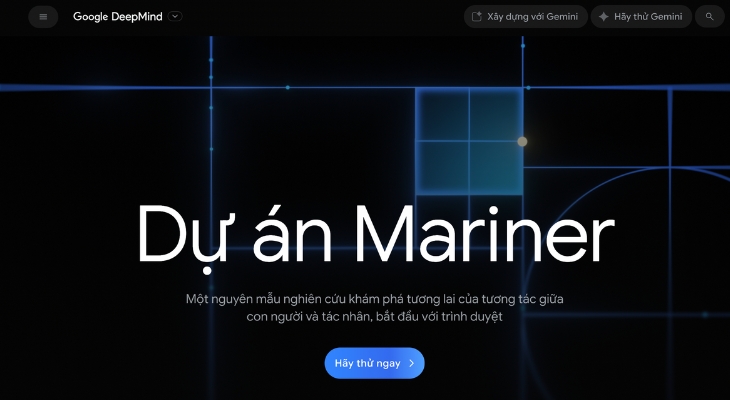Open the hamburger navigation menu
Image resolution: width=730 pixels, height=400 pixels.
pyautogui.click(x=43, y=17)
